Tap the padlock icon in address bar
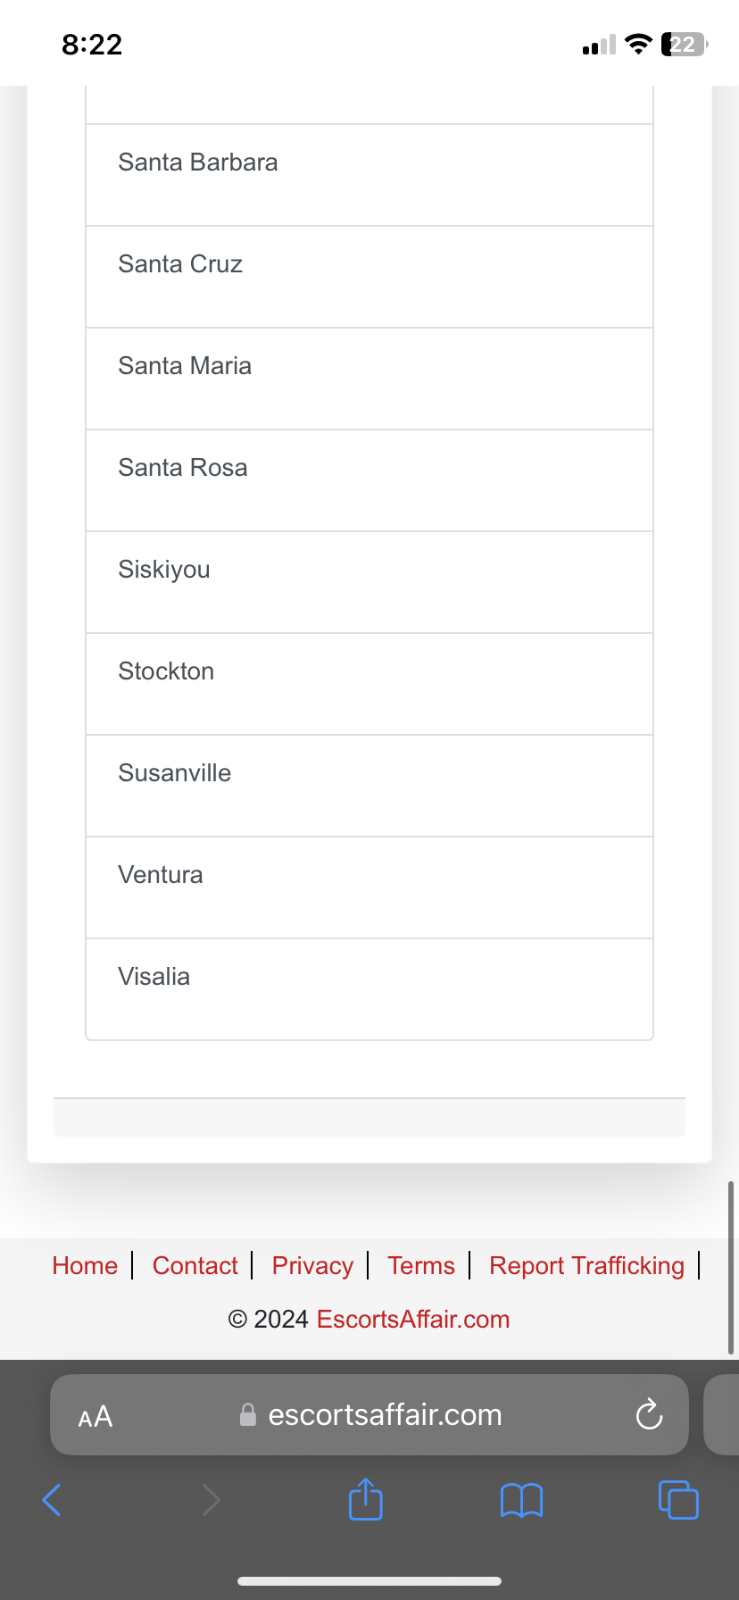 coord(248,1414)
